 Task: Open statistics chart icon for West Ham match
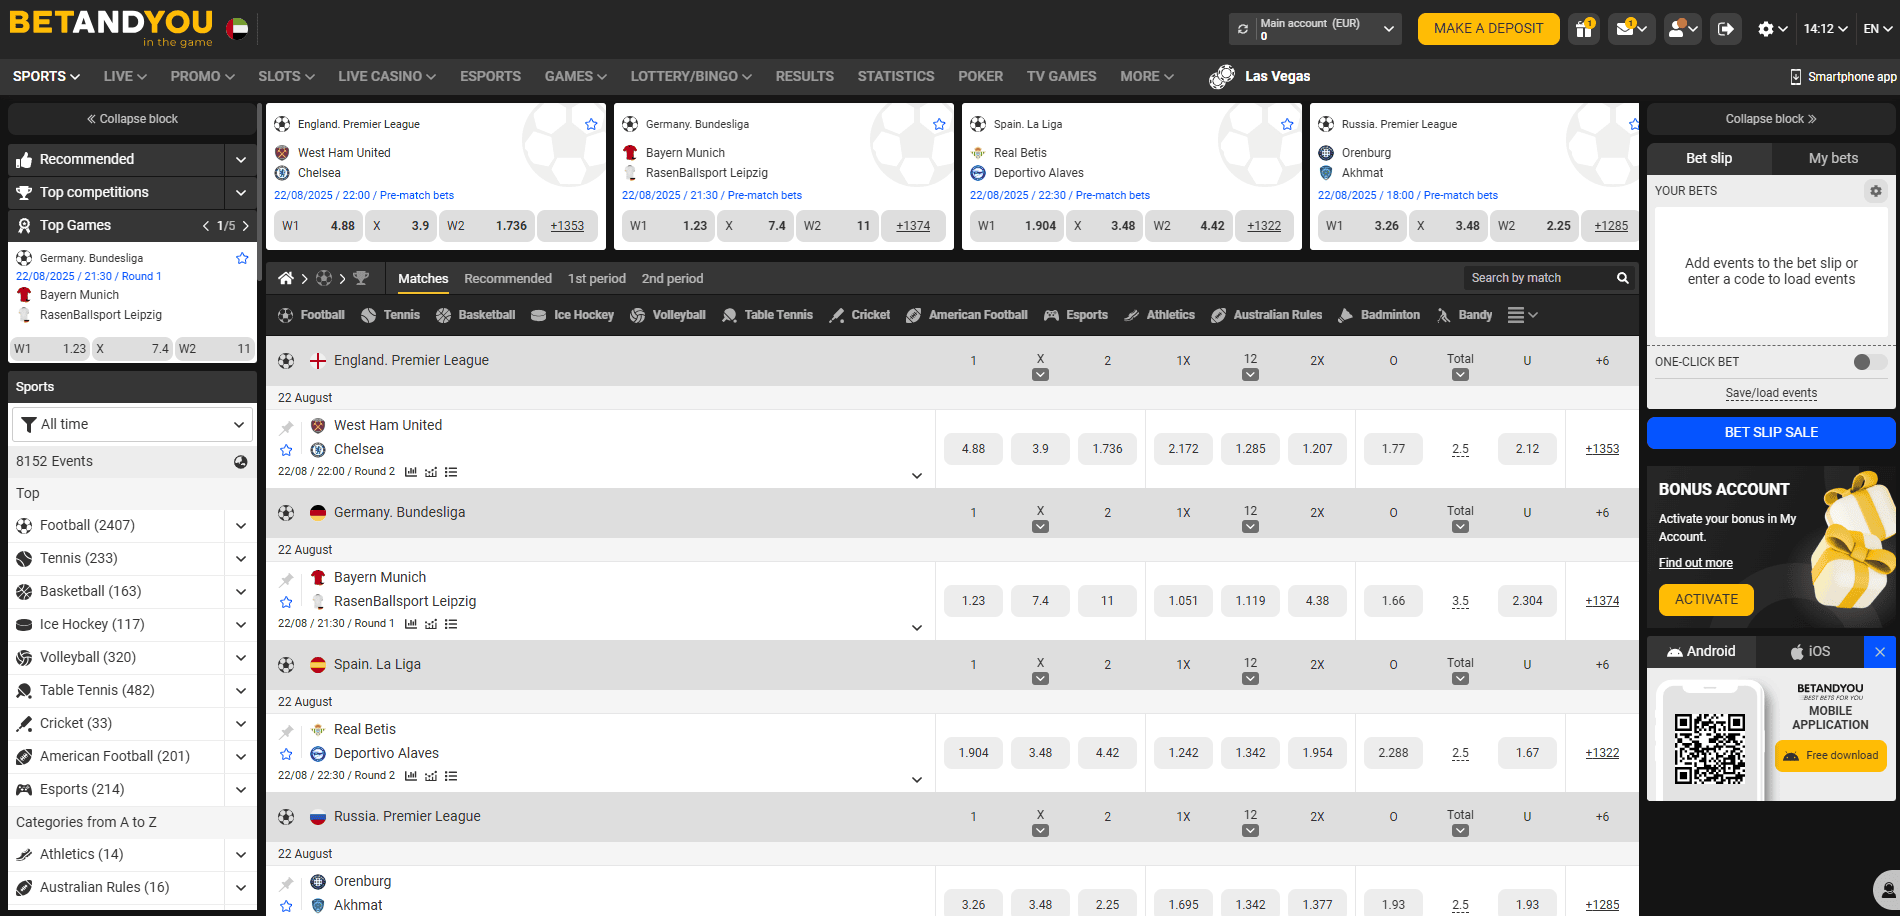pos(411,472)
